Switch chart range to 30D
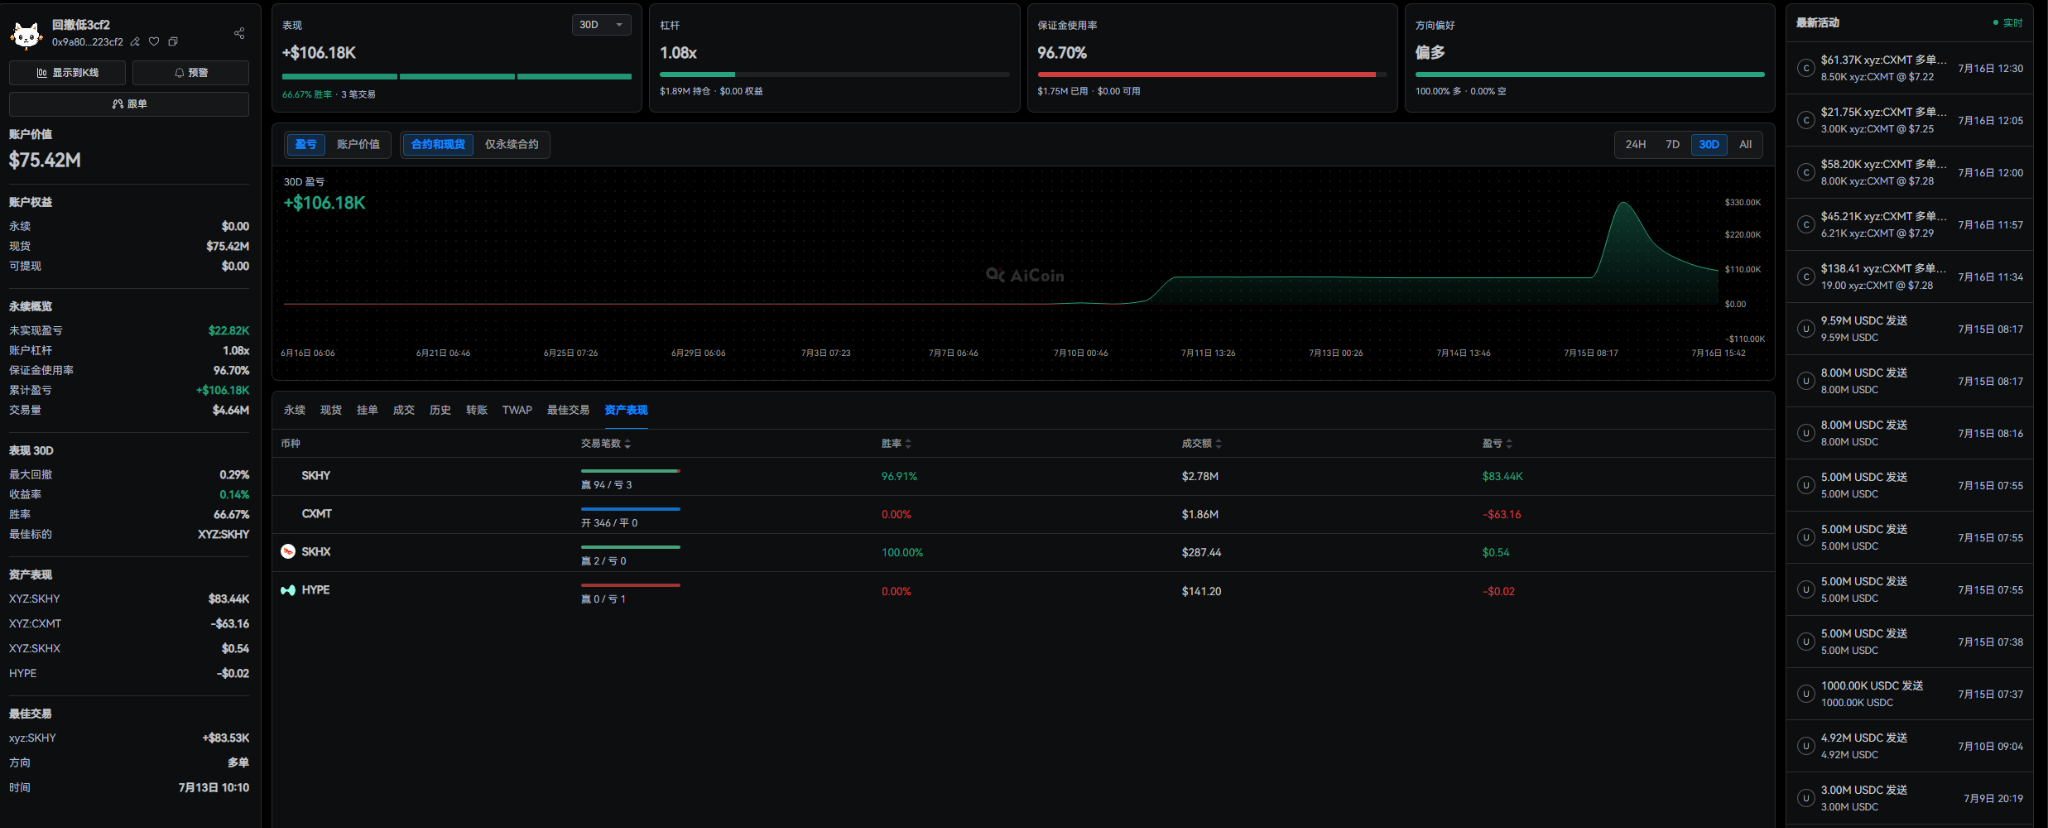The height and width of the screenshot is (828, 2048). (1709, 145)
